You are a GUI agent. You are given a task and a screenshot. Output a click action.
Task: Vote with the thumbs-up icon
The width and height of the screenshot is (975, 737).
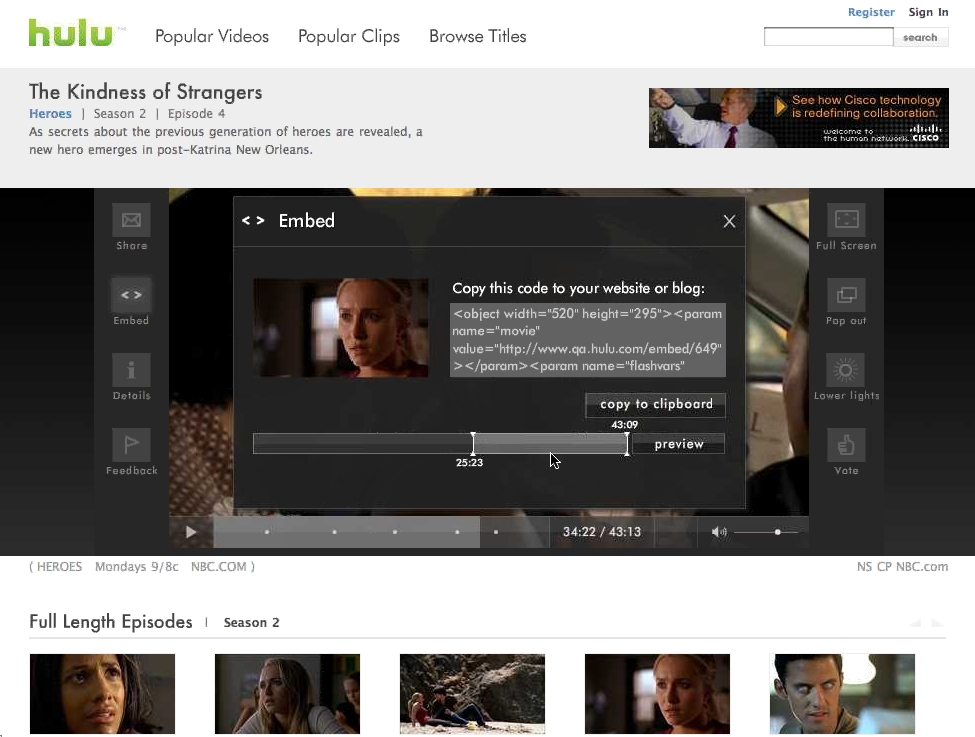pos(846,445)
